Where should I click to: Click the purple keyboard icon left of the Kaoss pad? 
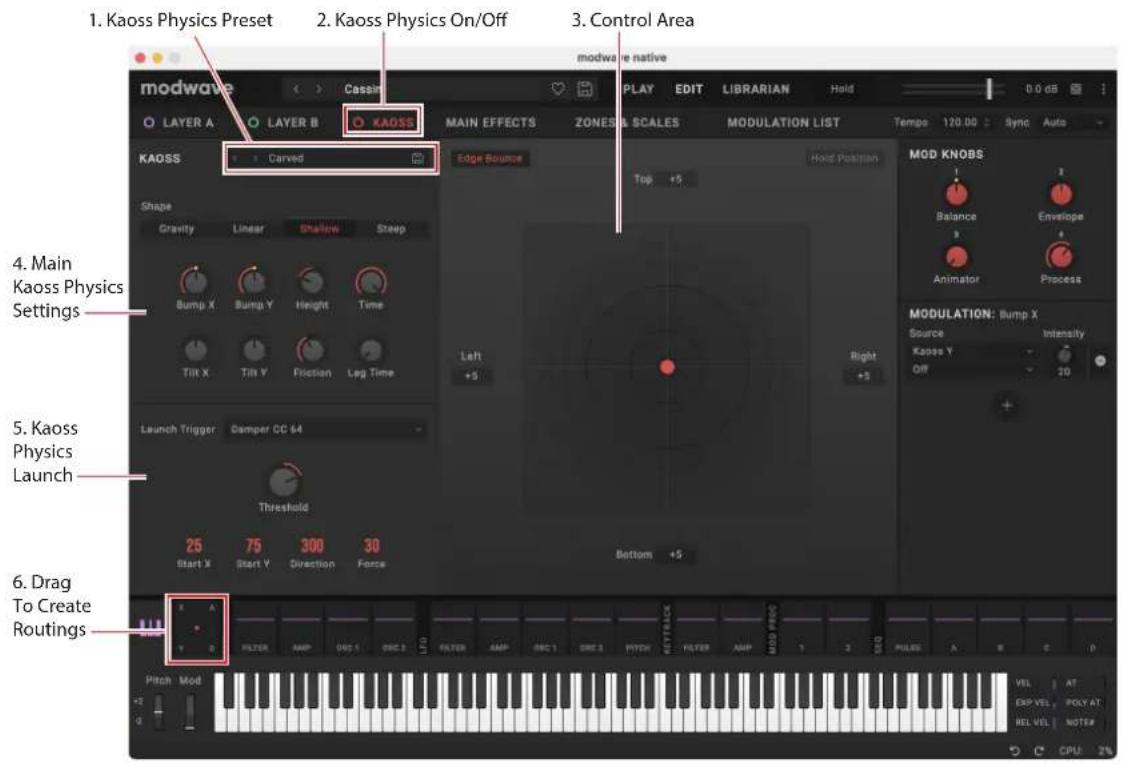click(x=150, y=628)
